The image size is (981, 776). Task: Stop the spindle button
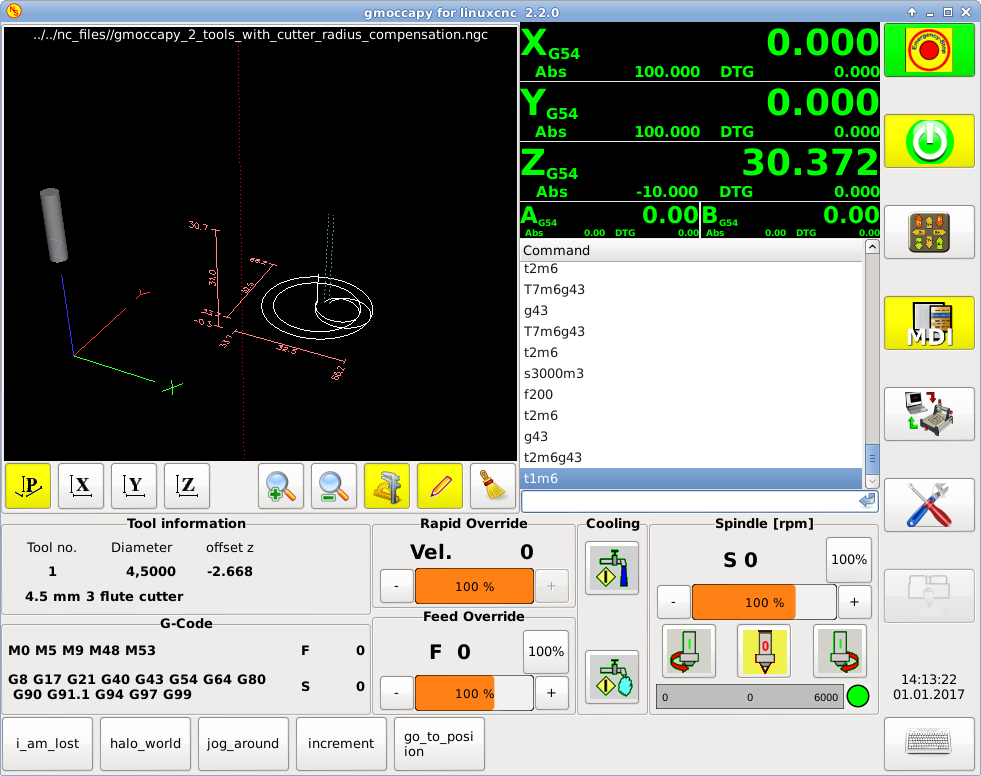(x=764, y=651)
